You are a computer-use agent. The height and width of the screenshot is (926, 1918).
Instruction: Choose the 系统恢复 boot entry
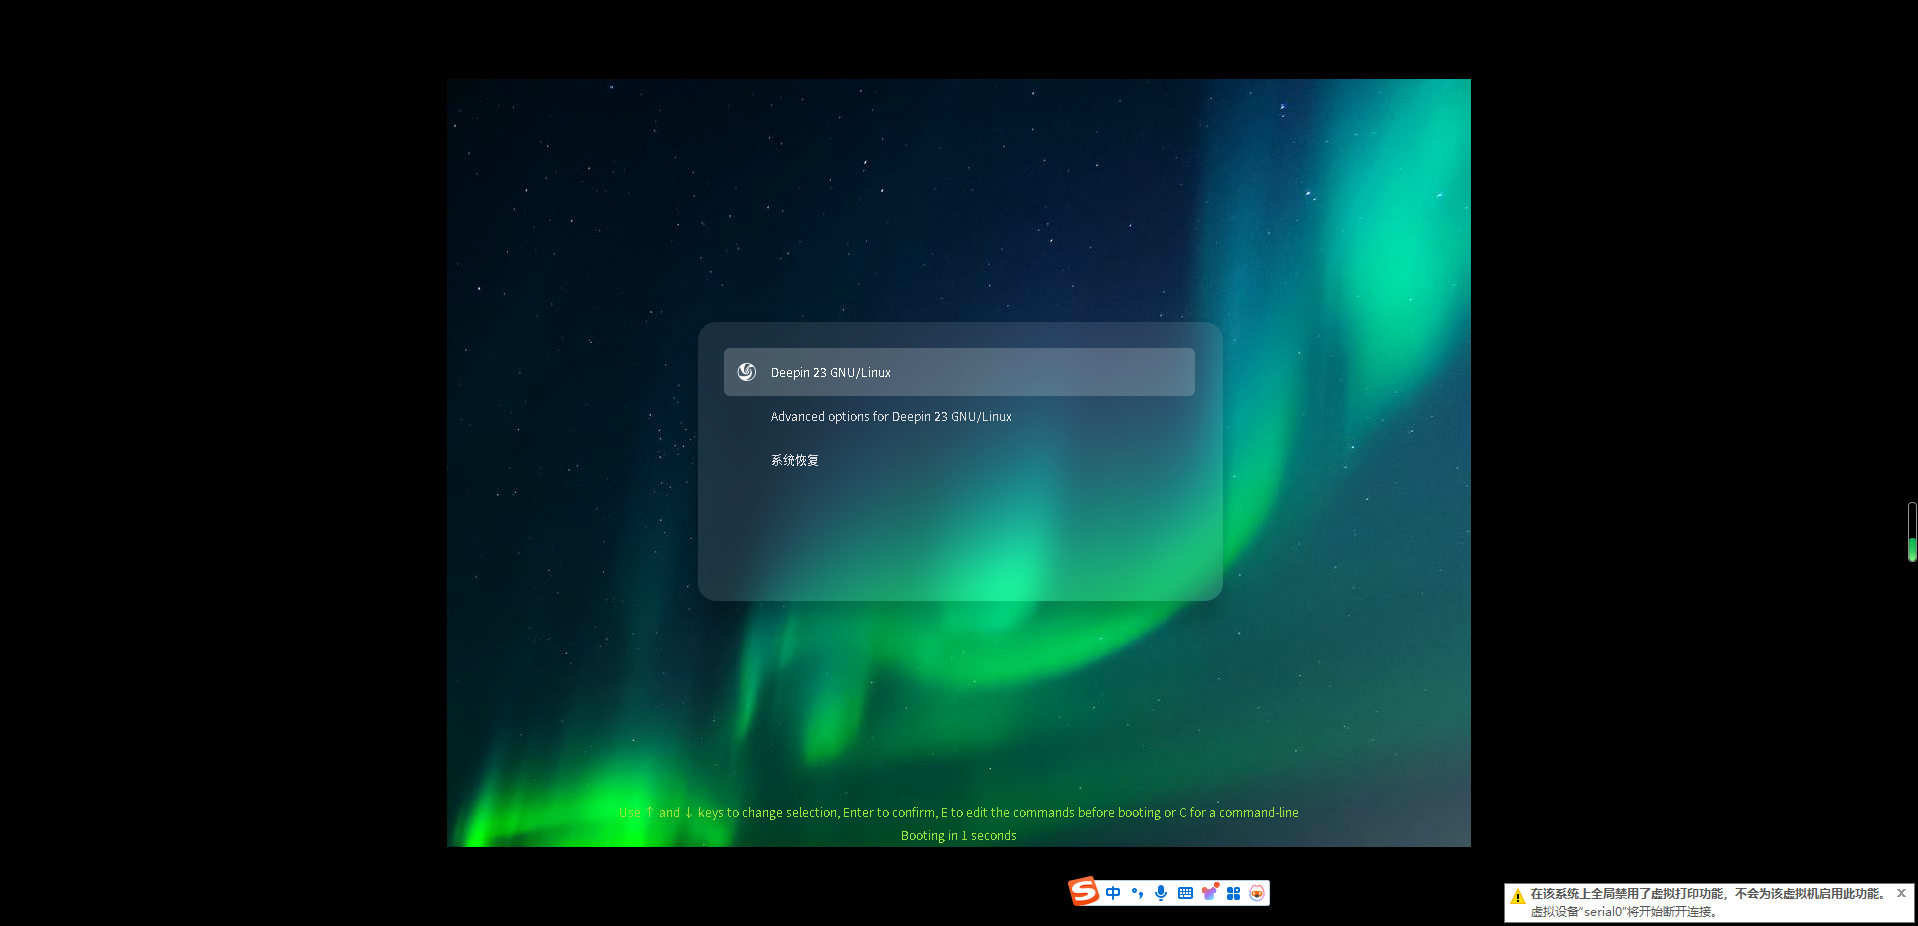point(795,461)
